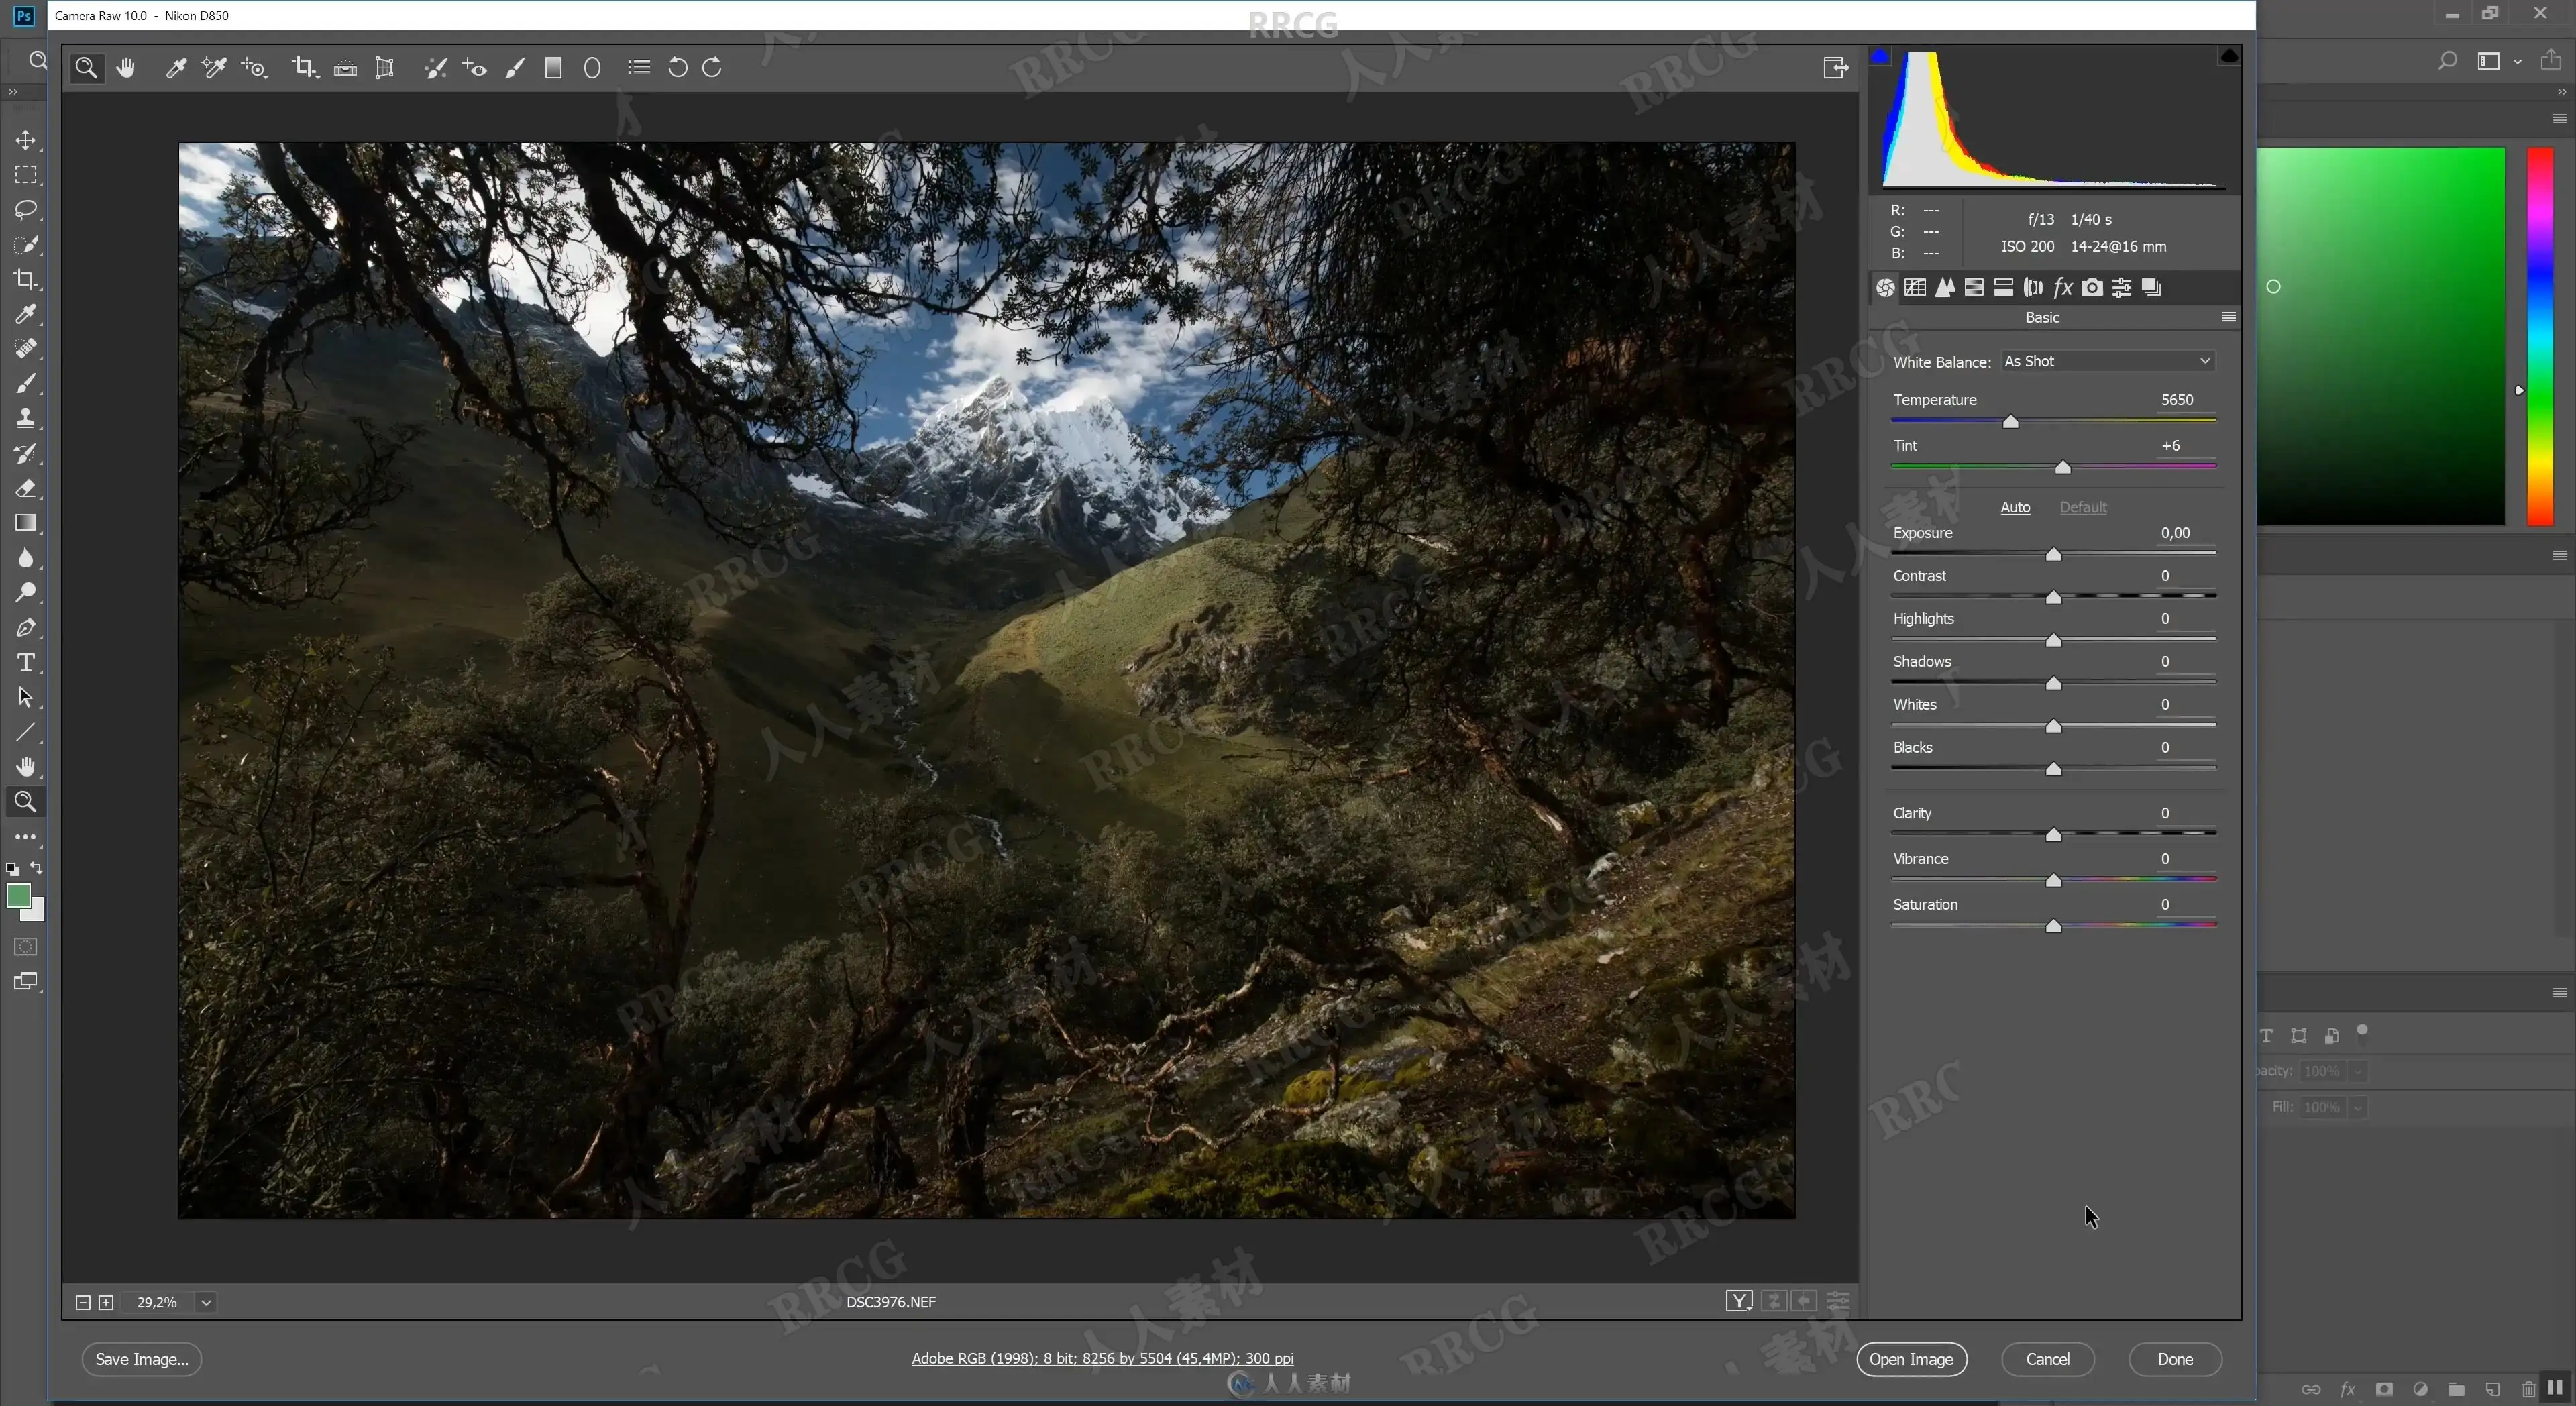Click the Exposure slider handle
2576x1406 pixels.
tap(2053, 555)
